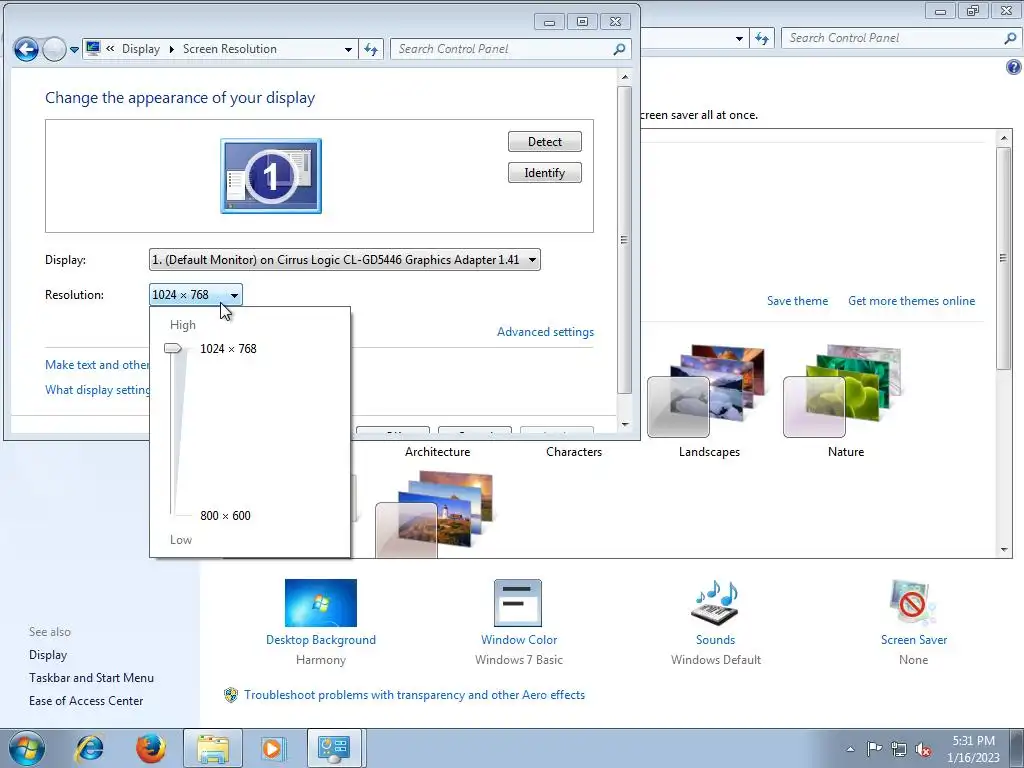The height and width of the screenshot is (768, 1024).
Task: Click Troubleshoot problems with transparency link
Action: point(415,695)
